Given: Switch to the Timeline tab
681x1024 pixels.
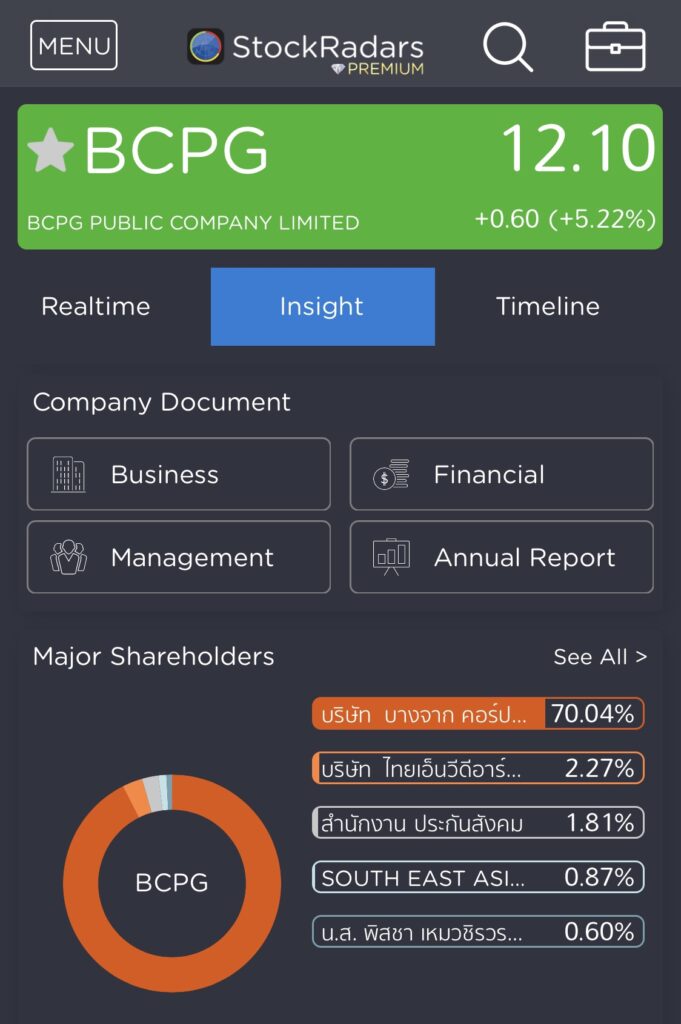Looking at the screenshot, I should tap(548, 307).
